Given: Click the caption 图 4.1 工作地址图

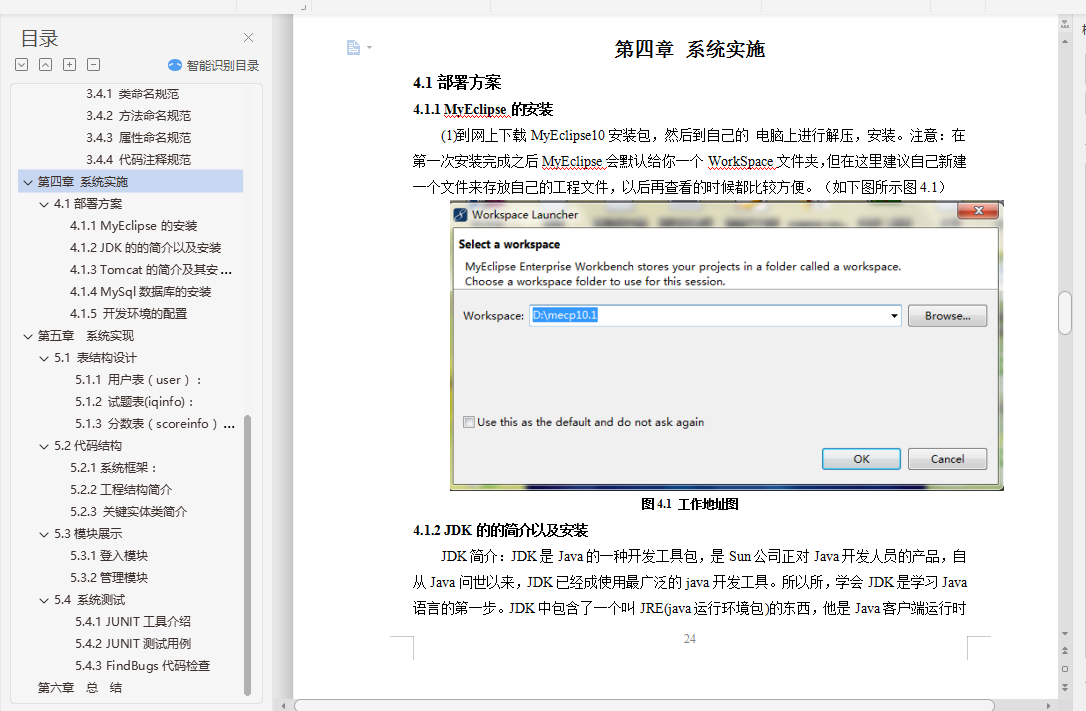Looking at the screenshot, I should 690,504.
